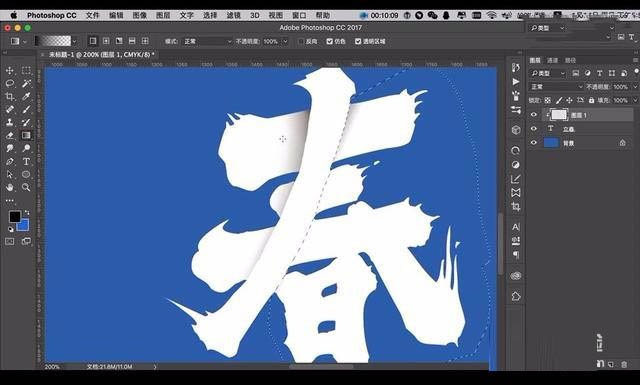Switch to the 通道 channels tab

(552, 60)
